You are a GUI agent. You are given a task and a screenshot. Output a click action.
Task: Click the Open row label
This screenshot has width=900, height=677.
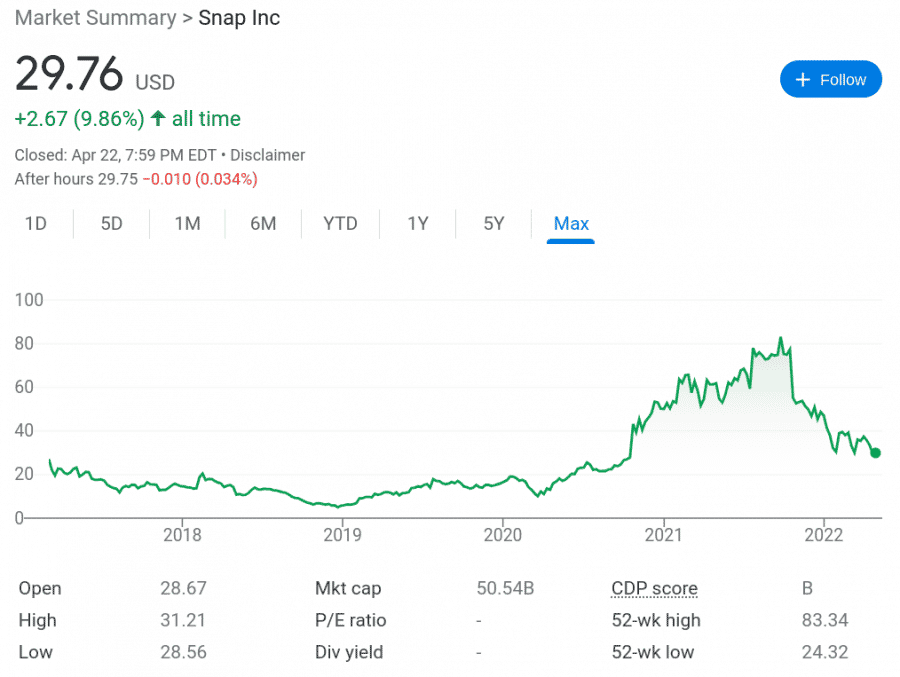coord(40,589)
